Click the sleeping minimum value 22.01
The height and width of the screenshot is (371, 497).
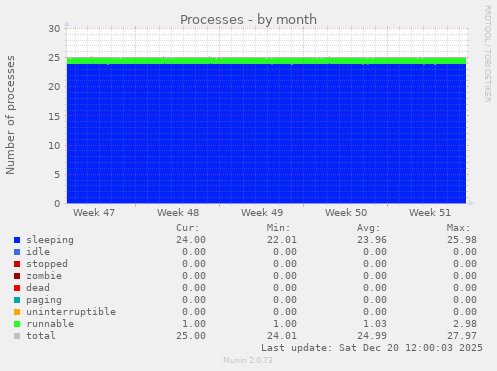pos(282,240)
